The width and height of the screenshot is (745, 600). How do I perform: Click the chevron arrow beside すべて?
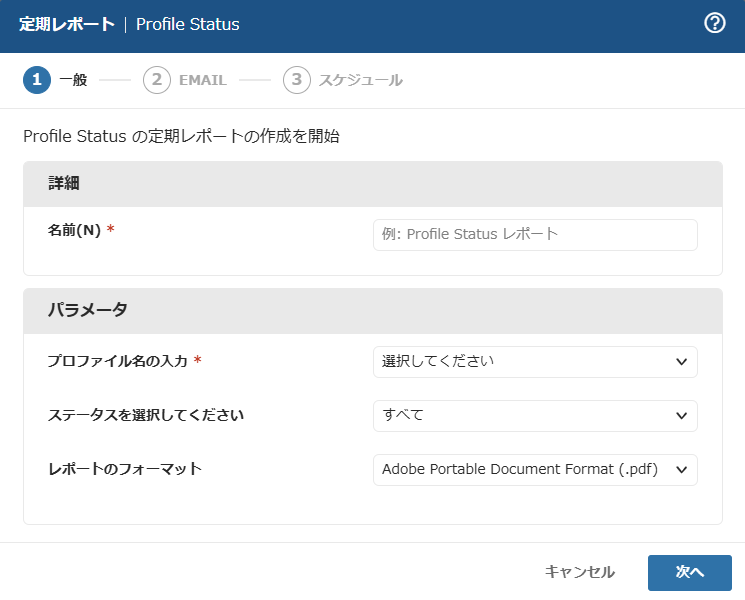pyautogui.click(x=682, y=415)
